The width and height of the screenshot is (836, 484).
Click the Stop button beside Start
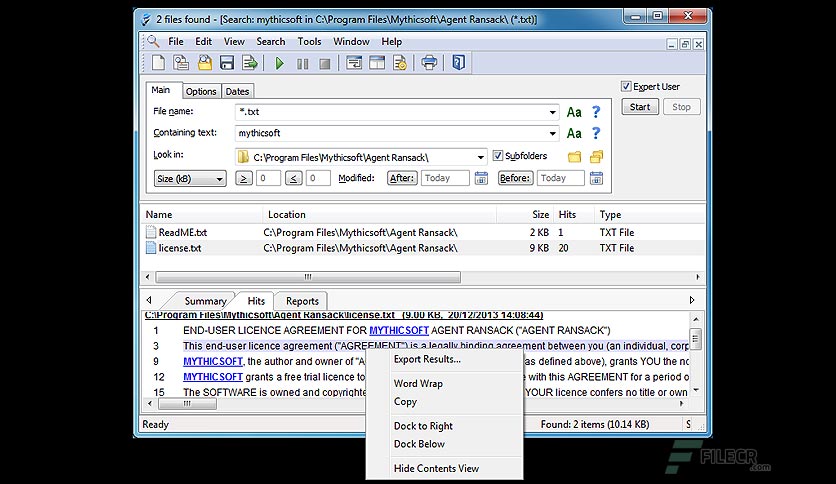pyautogui.click(x=681, y=107)
